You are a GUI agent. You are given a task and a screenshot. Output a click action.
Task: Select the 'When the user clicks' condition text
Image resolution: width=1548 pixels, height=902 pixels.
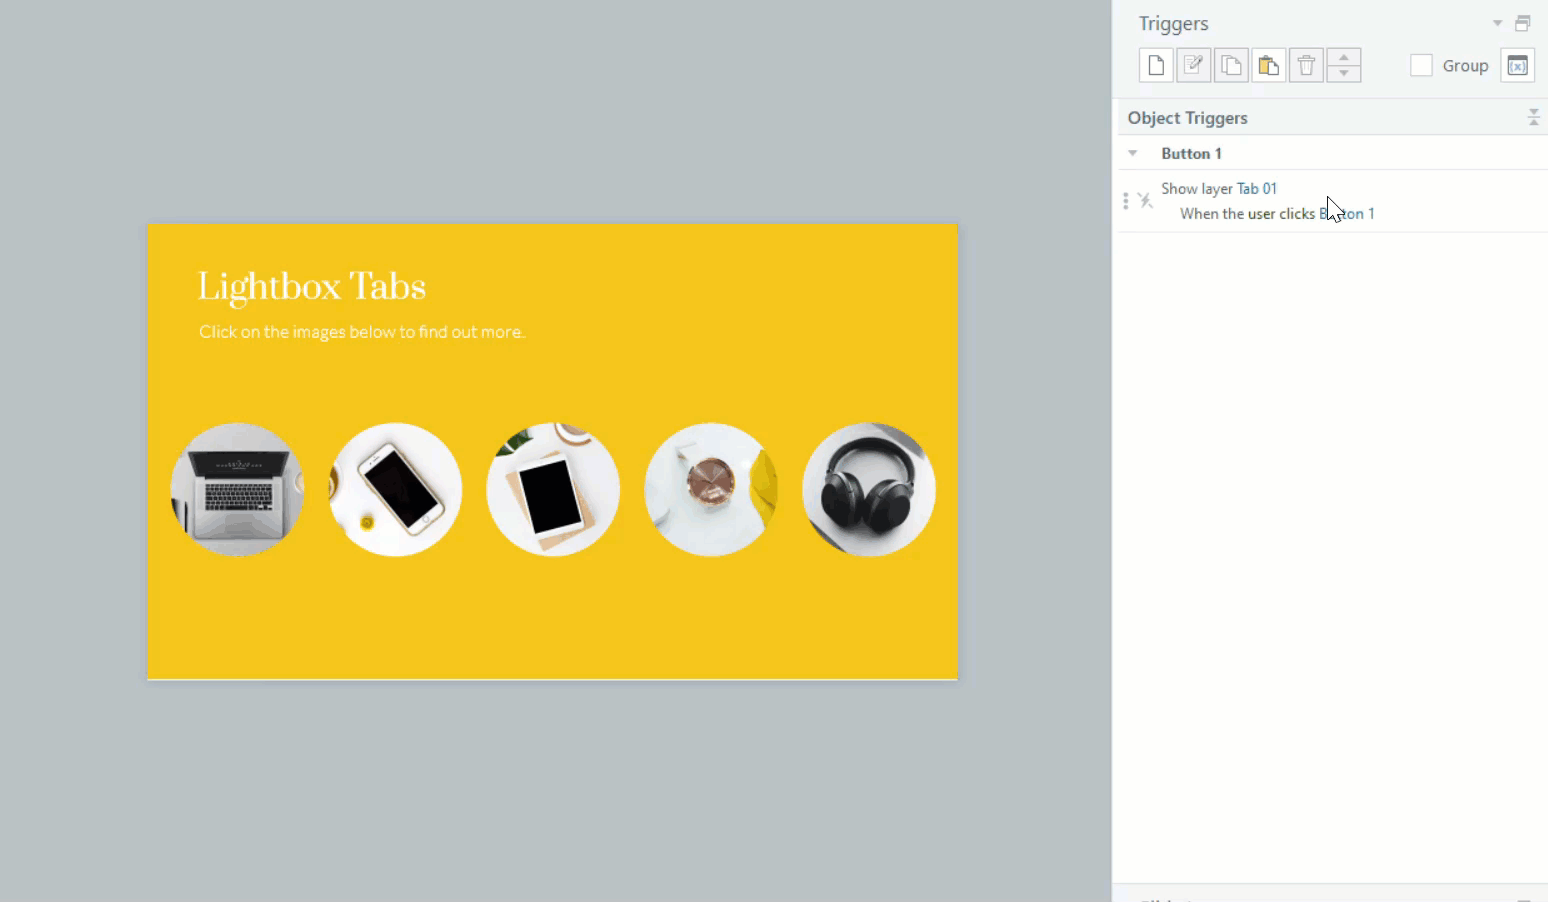pyautogui.click(x=1247, y=213)
